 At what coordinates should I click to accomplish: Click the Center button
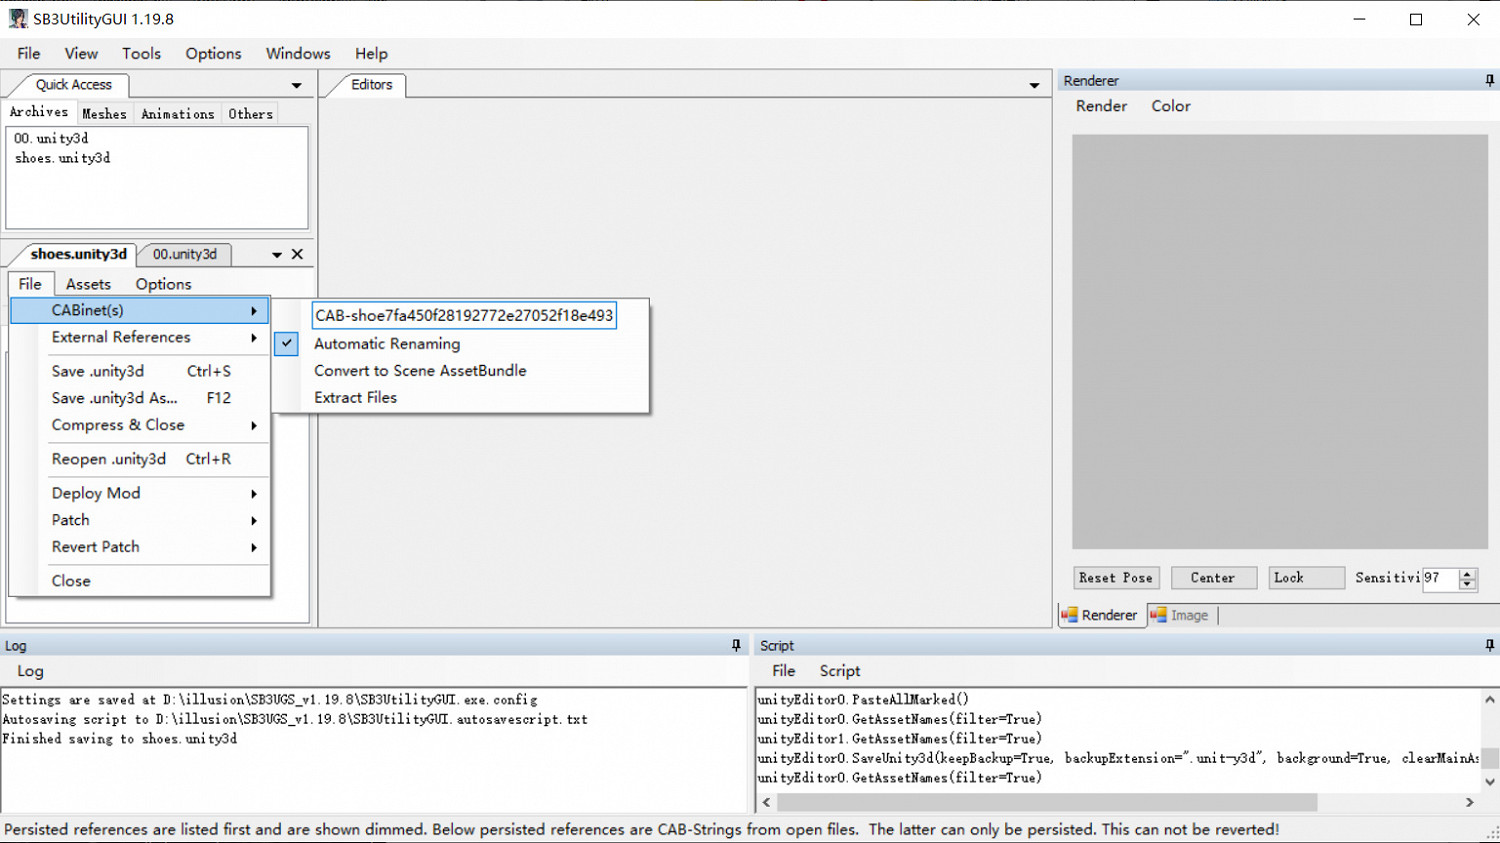[x=1213, y=578]
